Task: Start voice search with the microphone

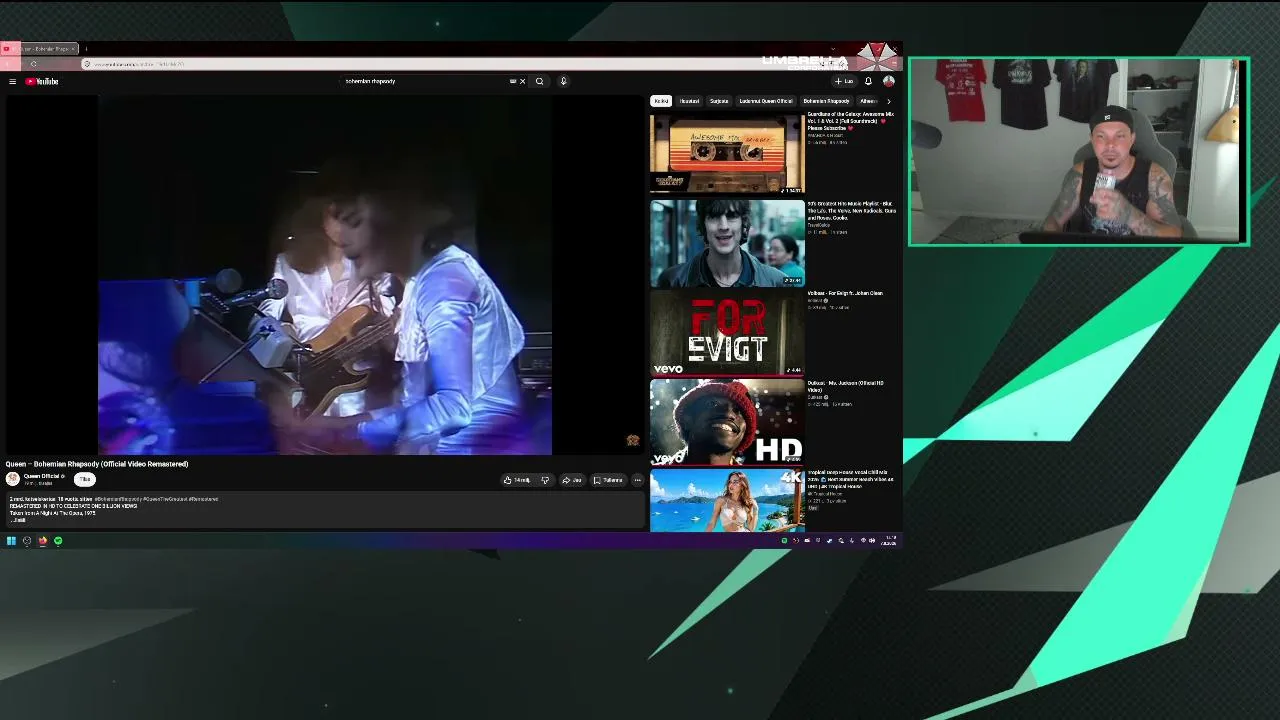Action: tap(563, 81)
